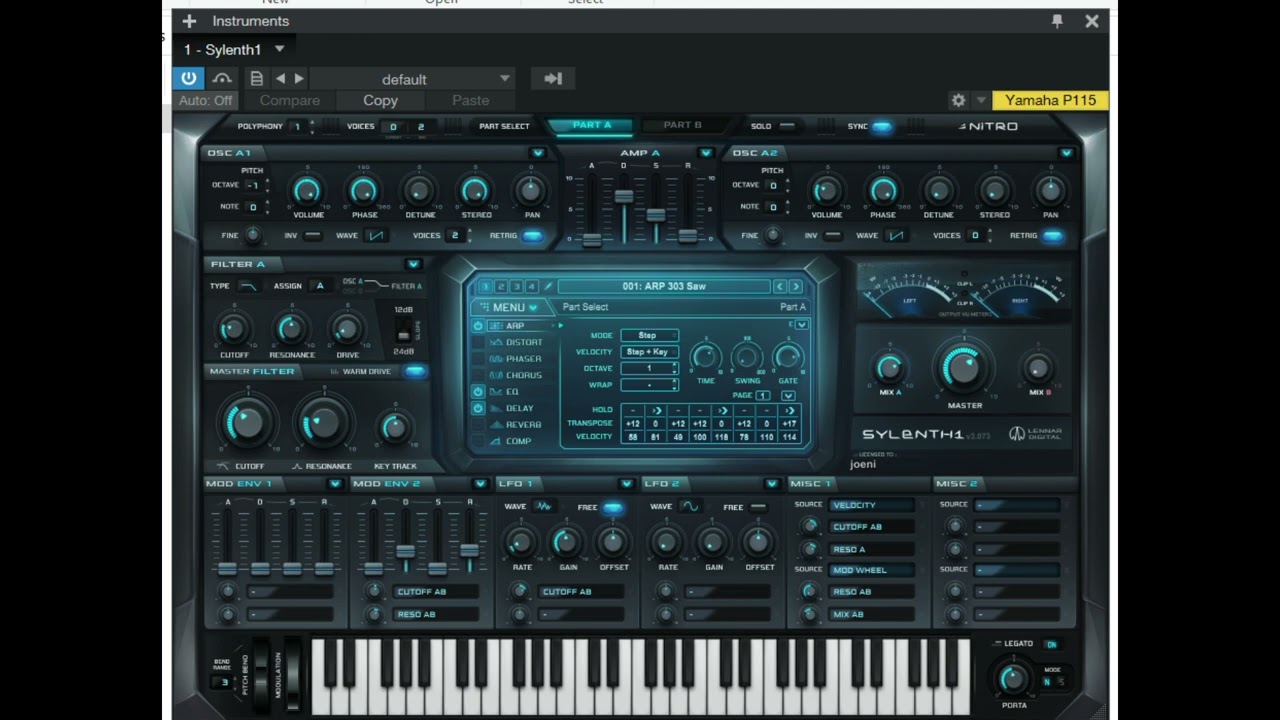Open the arp MODE 'Step' selector
Image resolution: width=1280 pixels, height=720 pixels.
(649, 336)
